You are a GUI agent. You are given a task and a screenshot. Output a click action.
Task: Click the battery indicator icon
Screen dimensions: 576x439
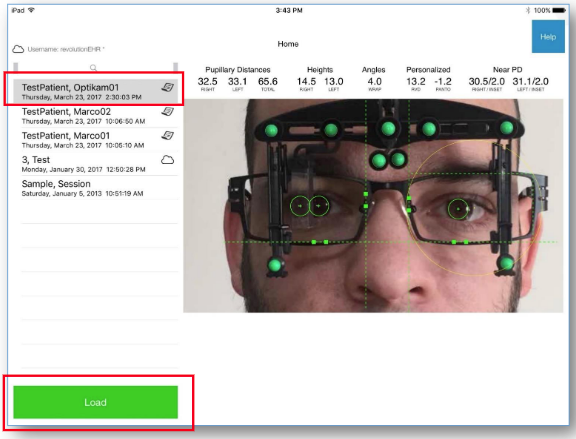pyautogui.click(x=559, y=10)
